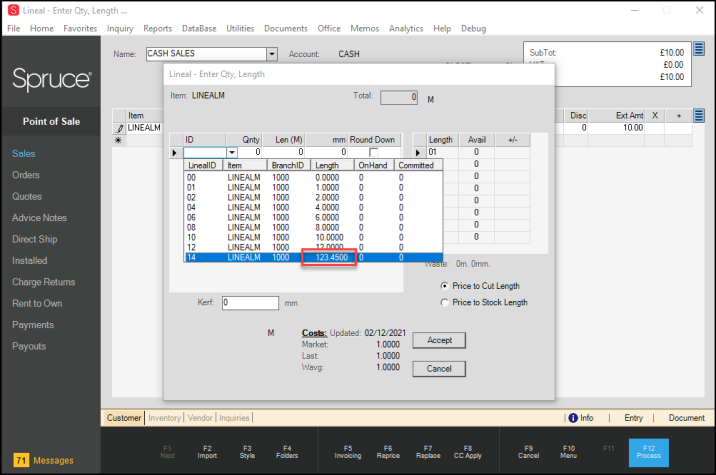Open the grid menu icon beside Ext Amt

pos(699,116)
